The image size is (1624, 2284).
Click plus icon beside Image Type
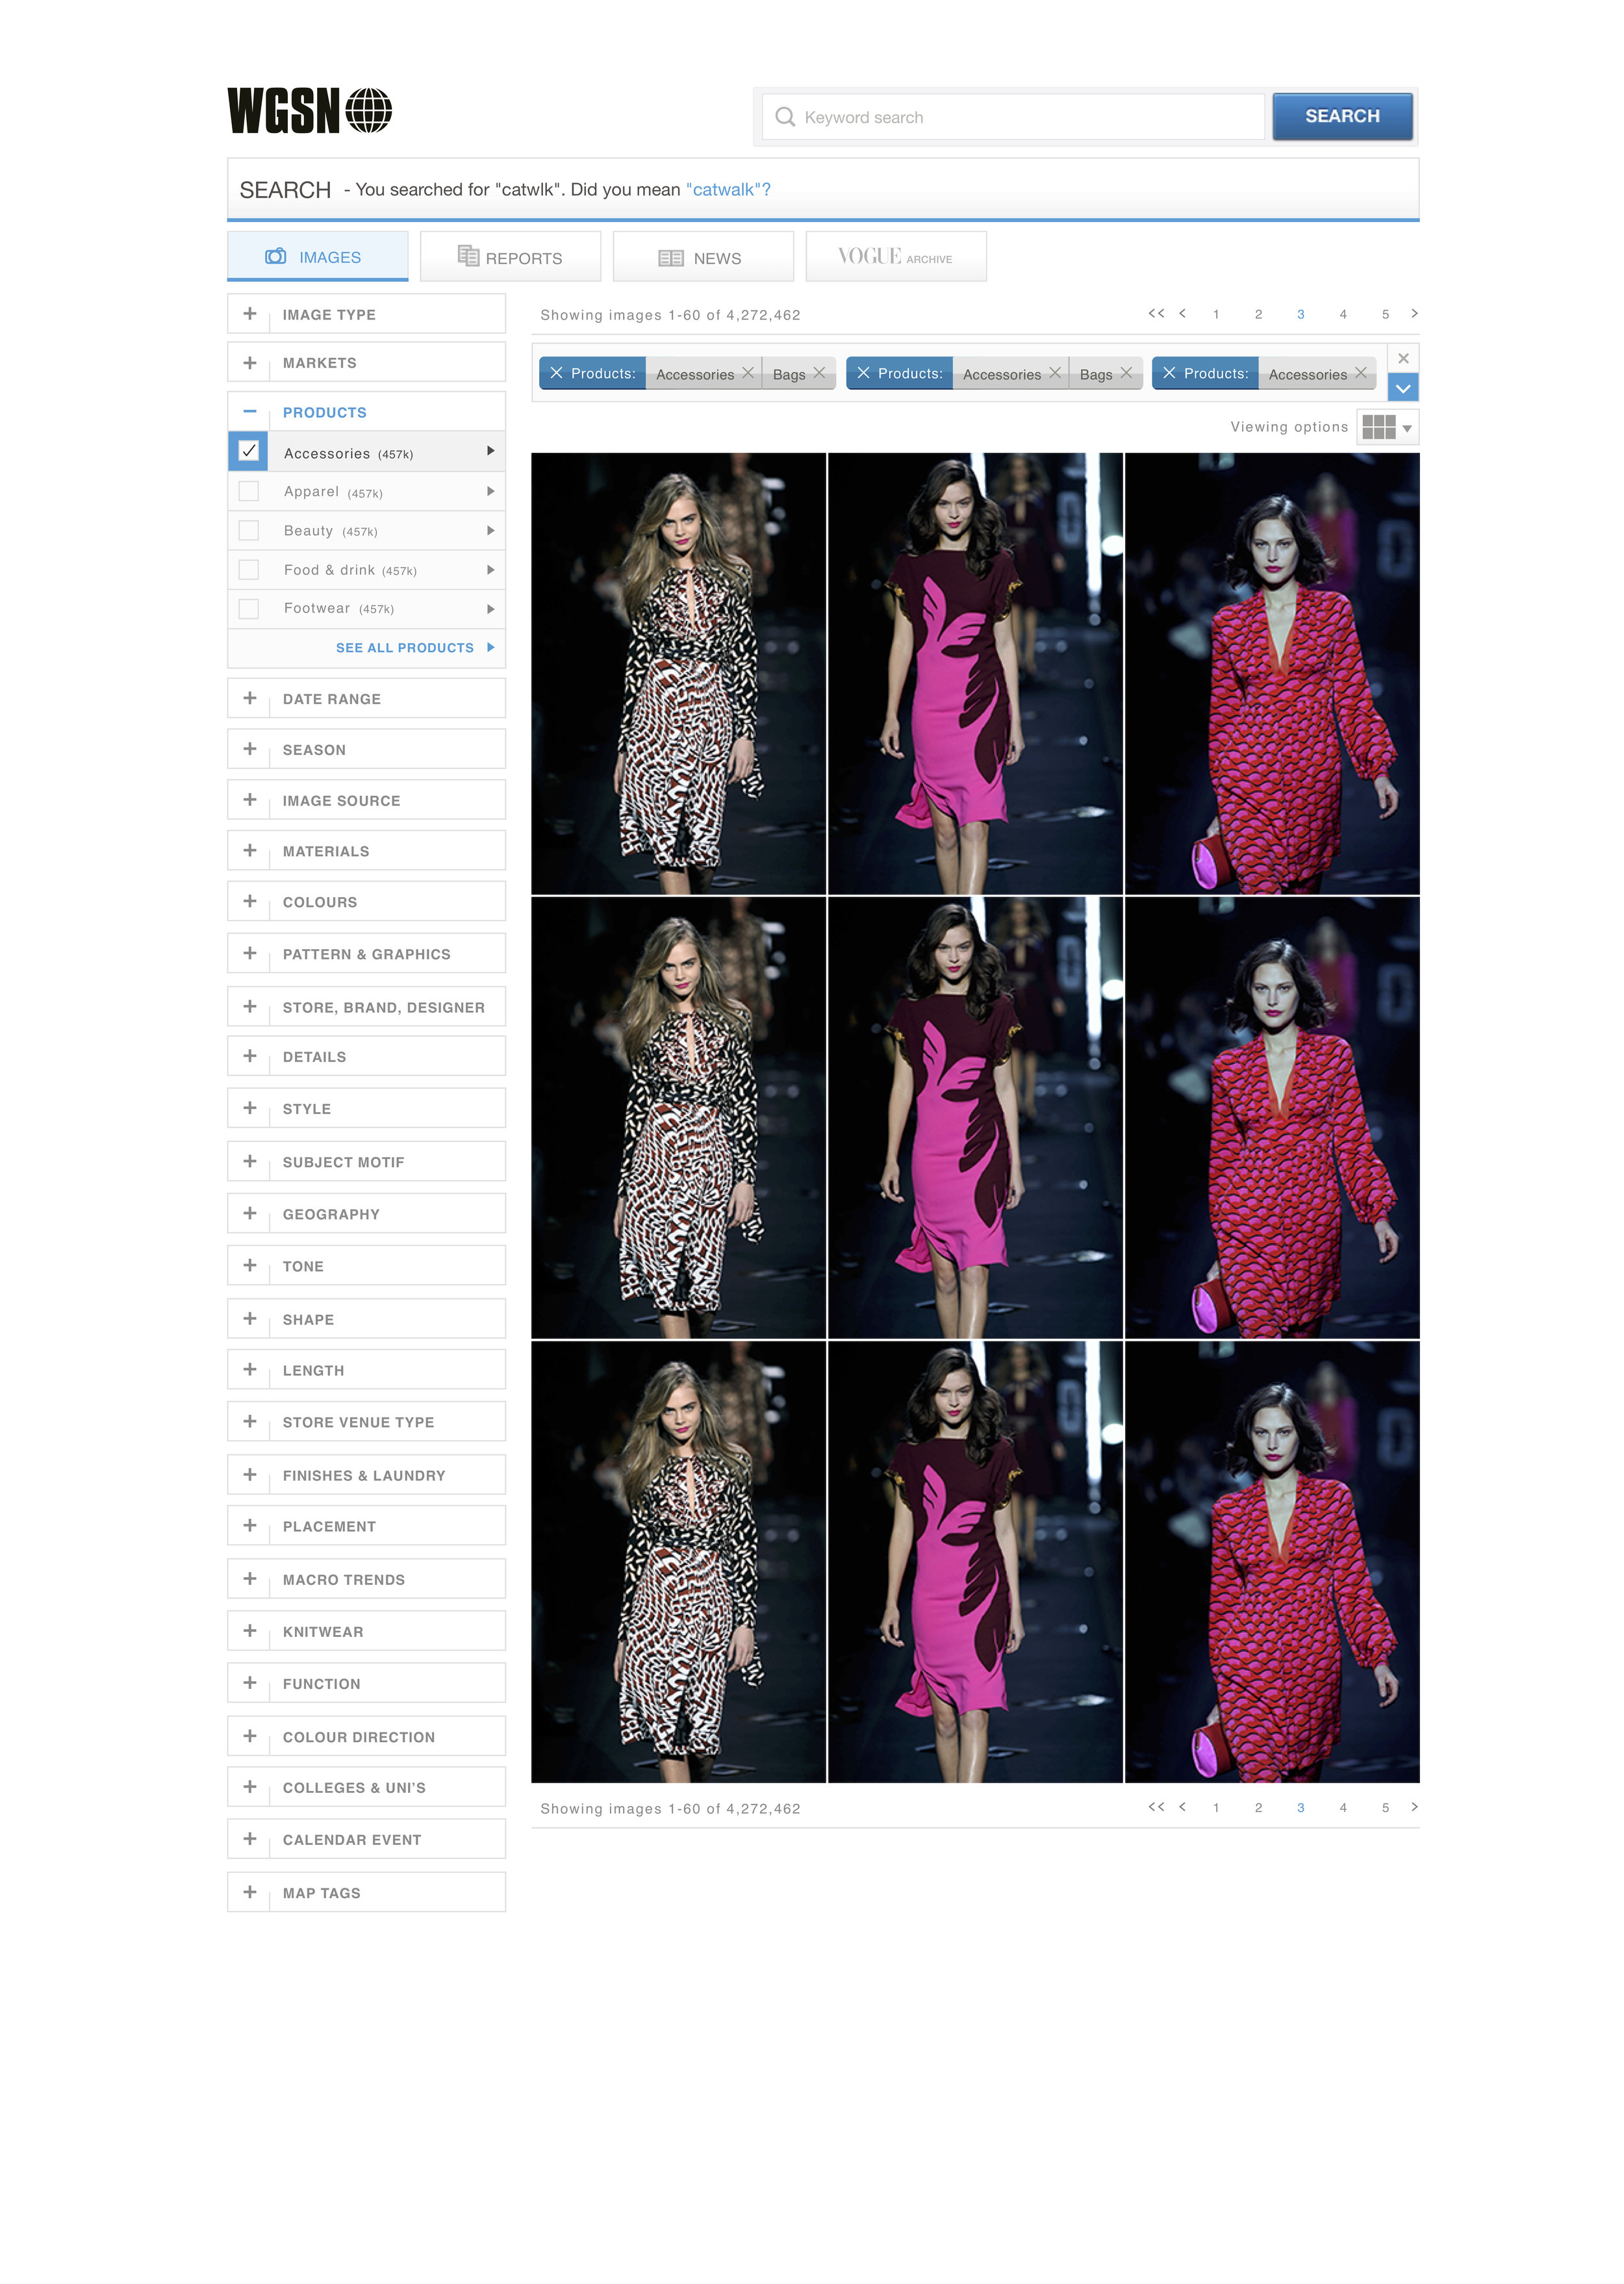coord(250,313)
